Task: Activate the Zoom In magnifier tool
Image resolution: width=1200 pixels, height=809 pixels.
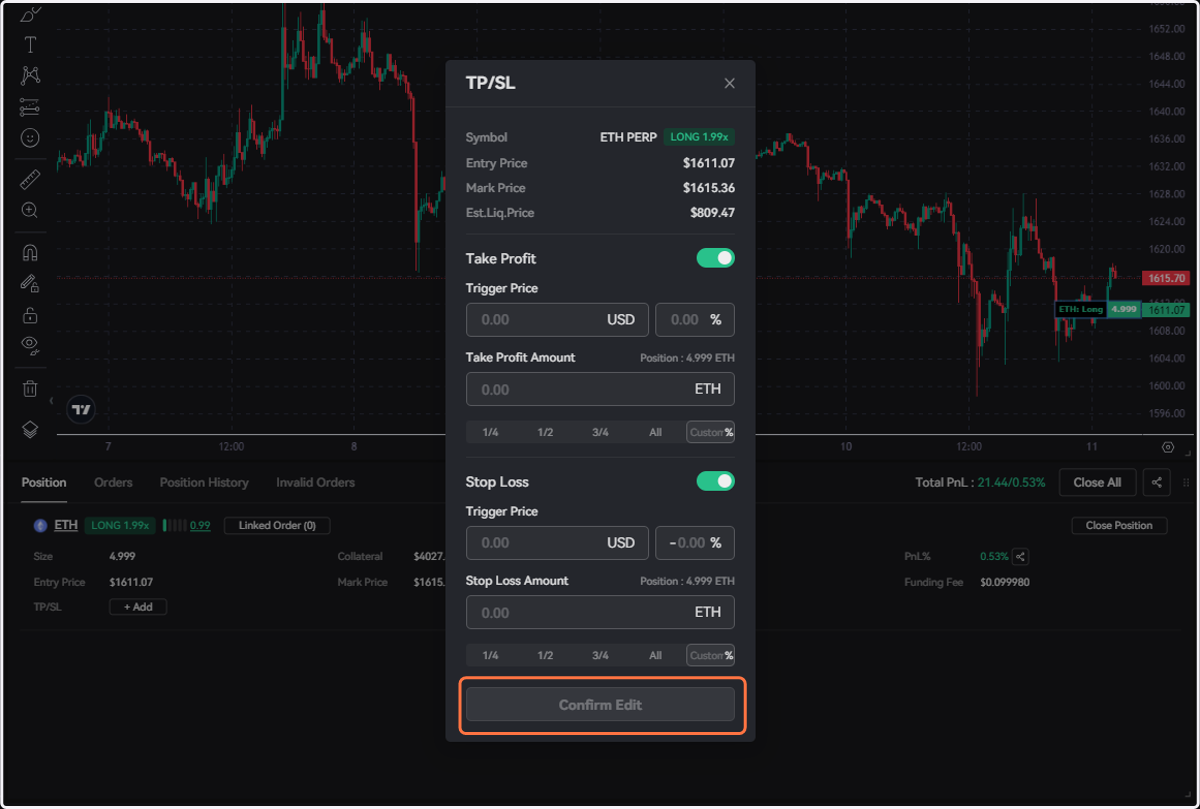Action: click(x=30, y=210)
